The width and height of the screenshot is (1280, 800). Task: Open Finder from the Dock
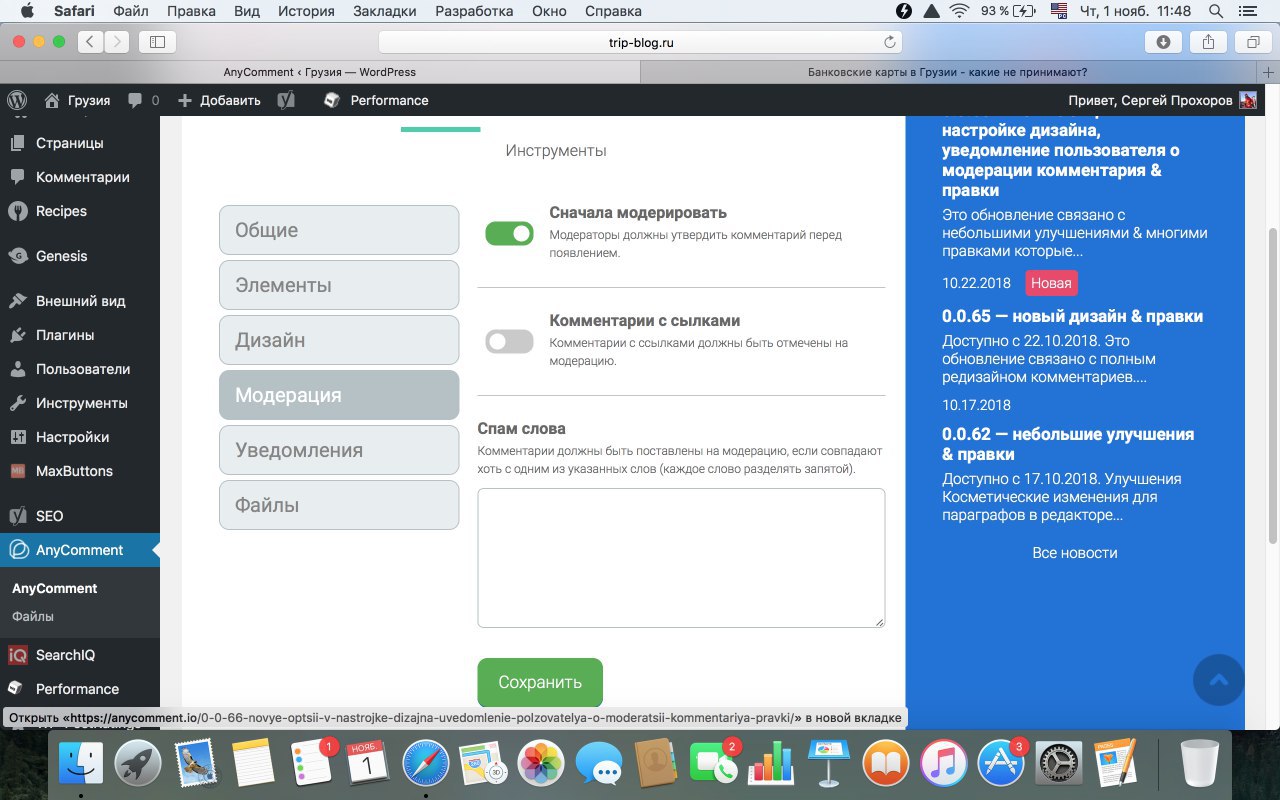(81, 766)
